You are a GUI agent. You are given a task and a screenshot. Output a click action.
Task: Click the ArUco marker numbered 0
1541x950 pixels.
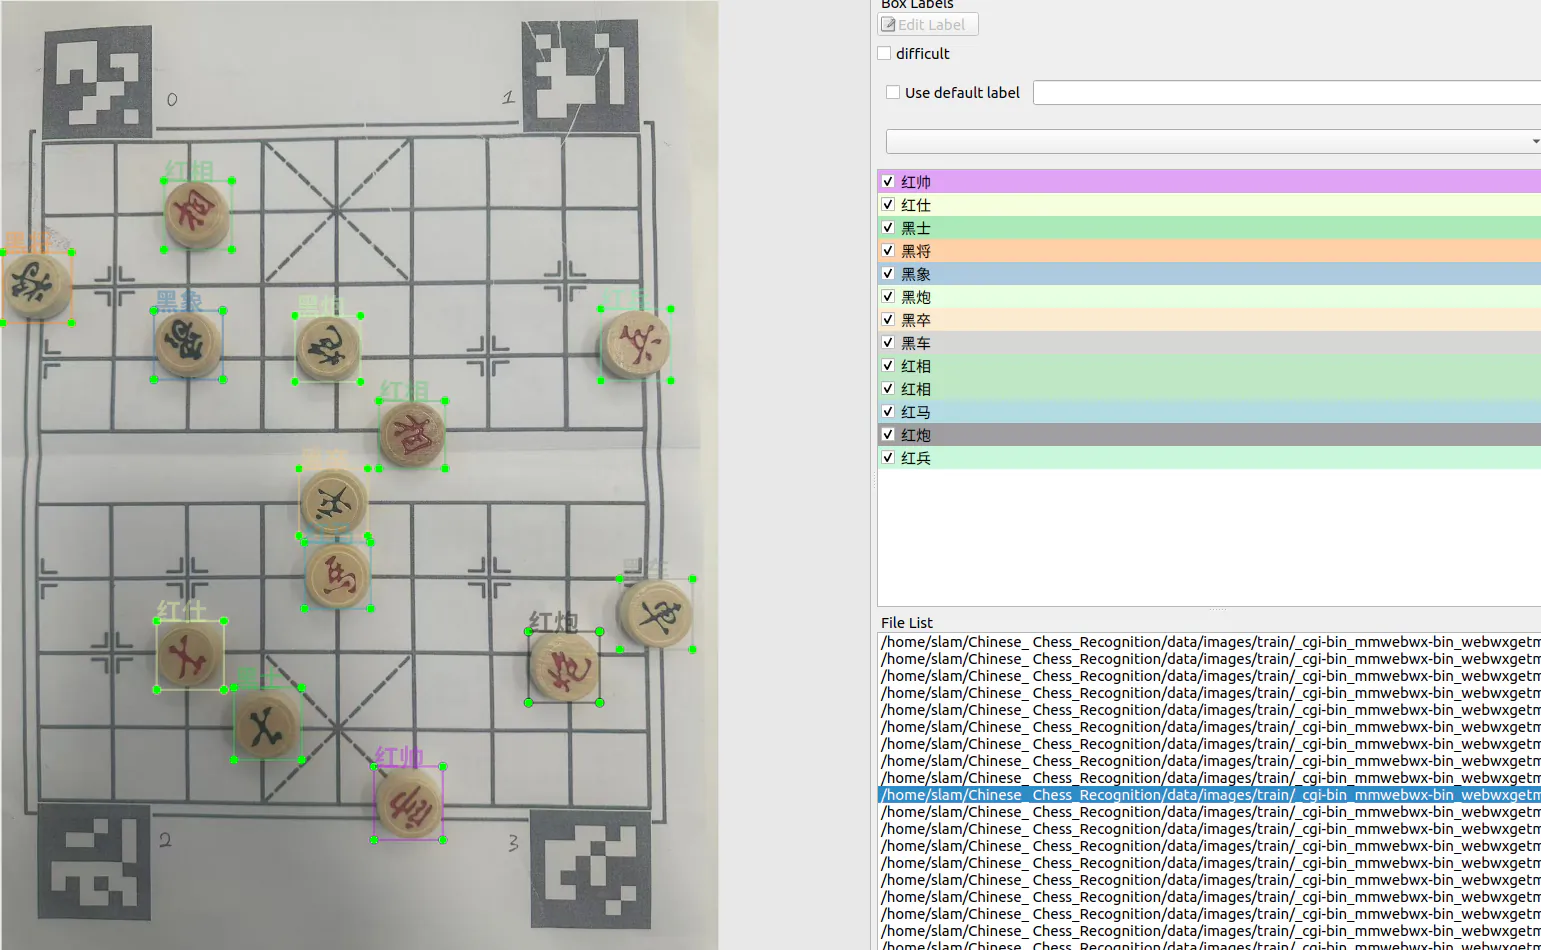(x=97, y=82)
